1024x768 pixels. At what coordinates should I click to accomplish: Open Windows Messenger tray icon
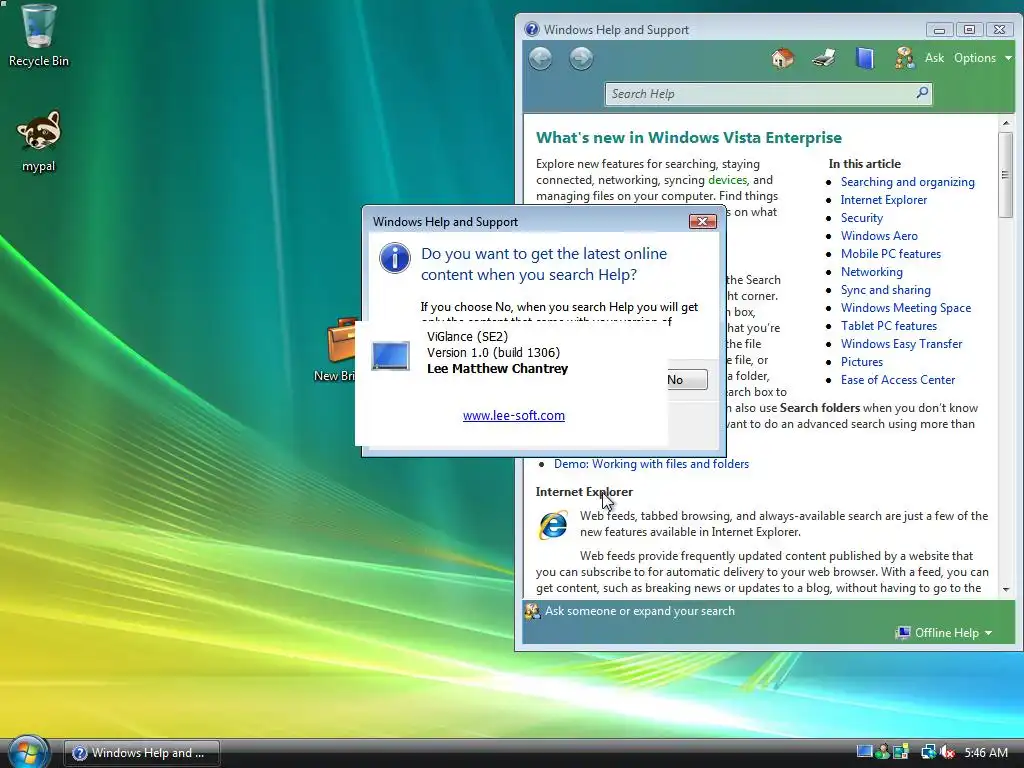[x=882, y=752]
